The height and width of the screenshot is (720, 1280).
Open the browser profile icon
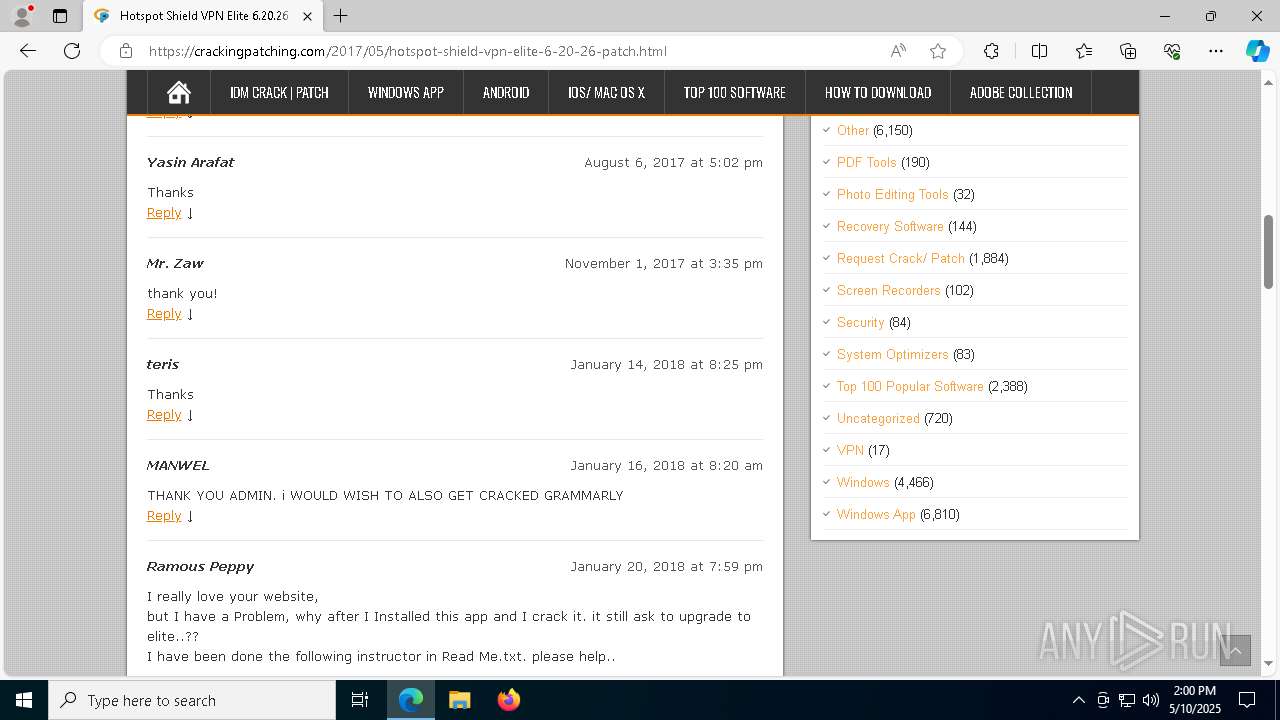pos(22,16)
